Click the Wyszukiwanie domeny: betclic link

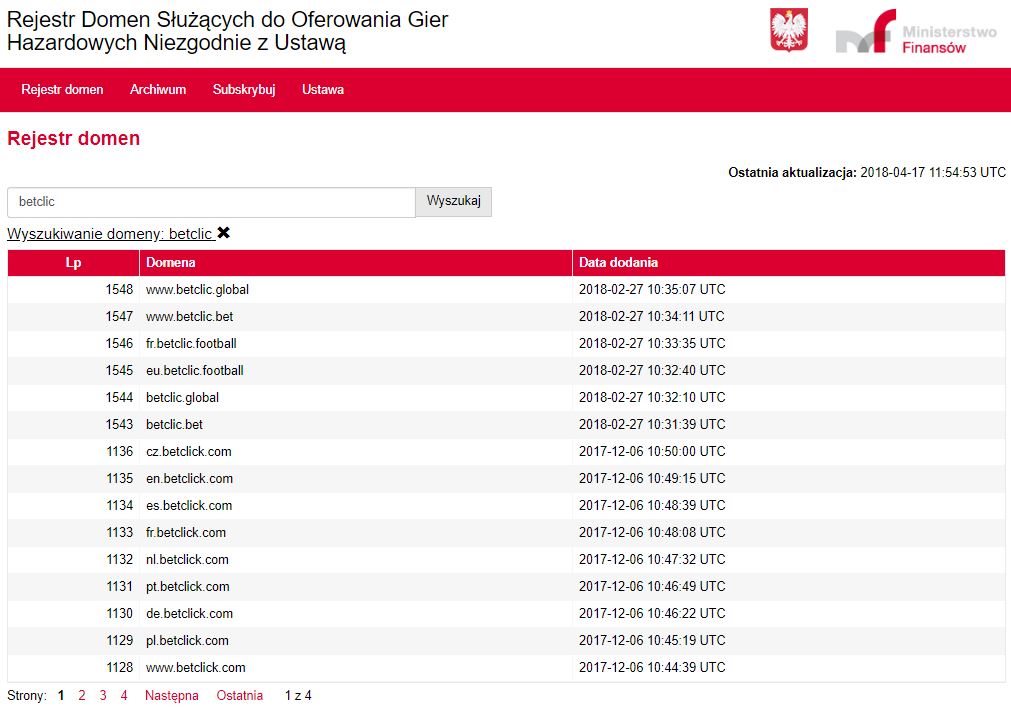110,233
